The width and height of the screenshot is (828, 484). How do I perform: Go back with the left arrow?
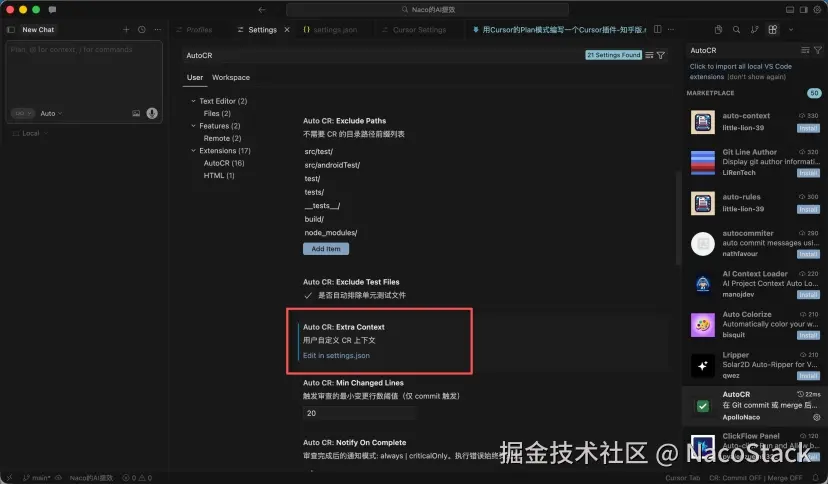point(261,10)
